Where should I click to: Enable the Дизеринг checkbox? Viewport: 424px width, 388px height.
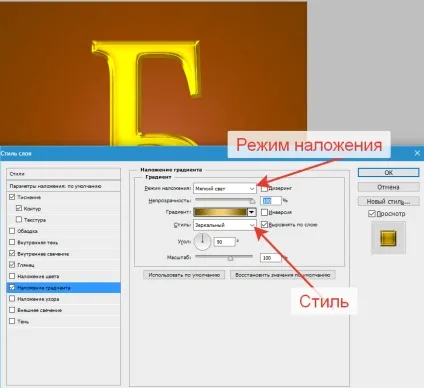(264, 188)
